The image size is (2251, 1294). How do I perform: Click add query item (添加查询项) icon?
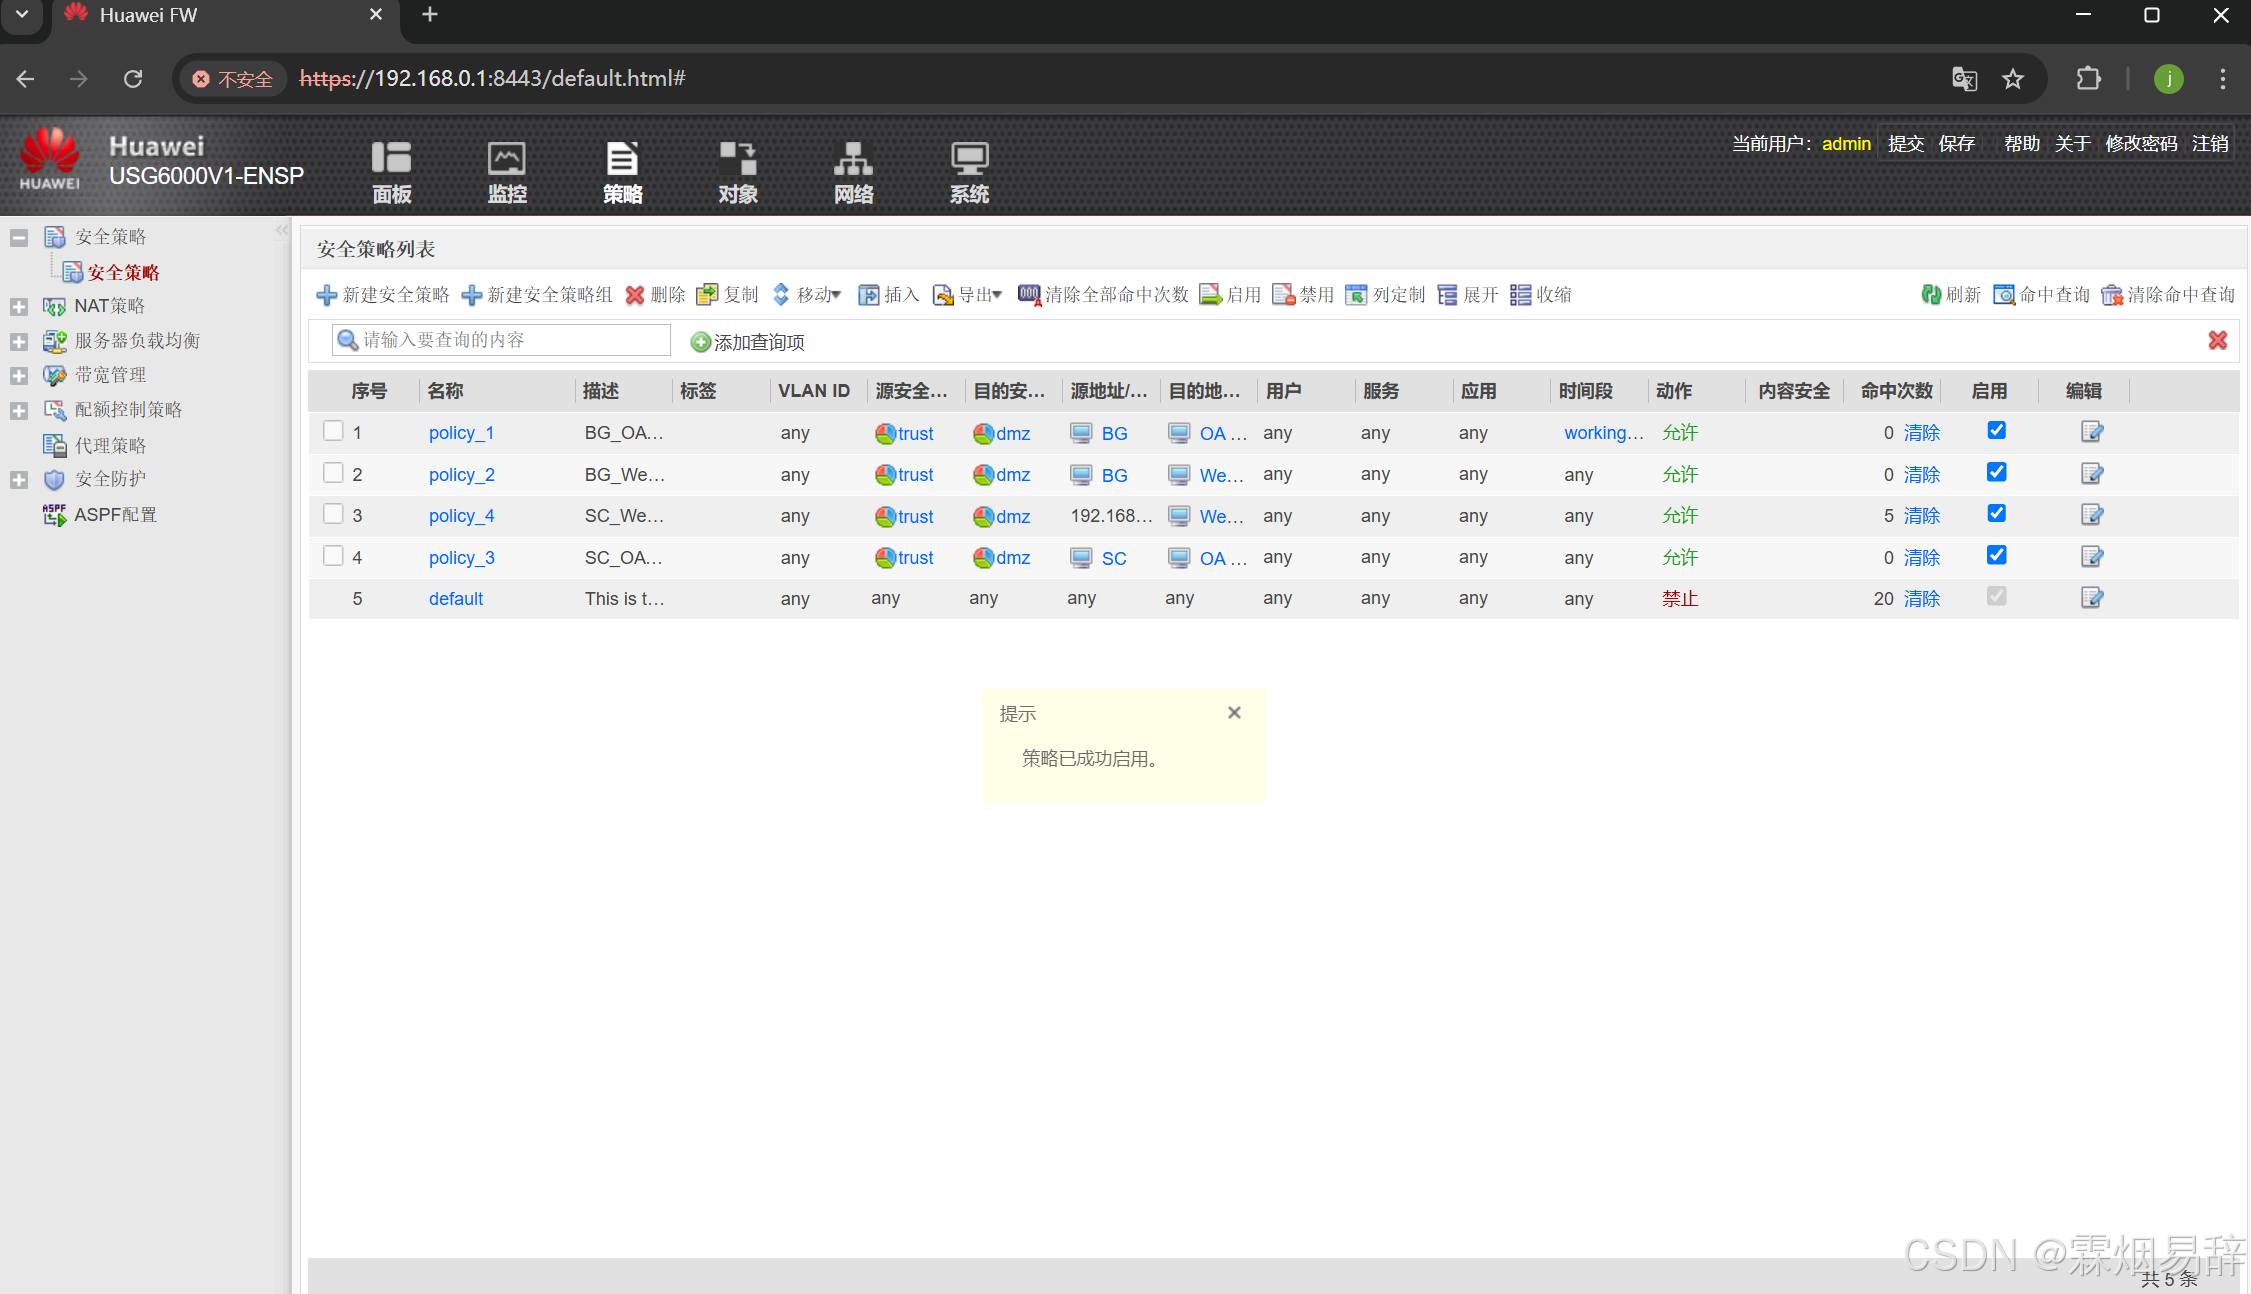[701, 342]
